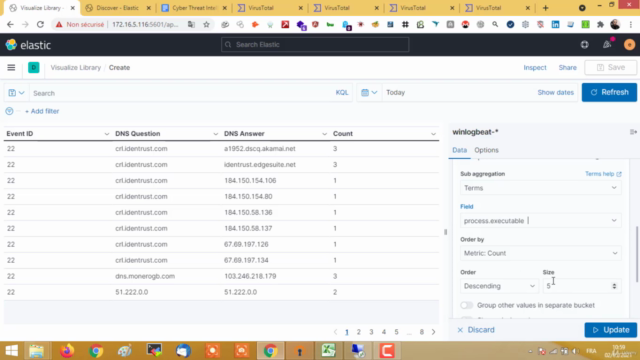Click the translate page icon
The width and height of the screenshot is (640, 360).
coord(191,24)
